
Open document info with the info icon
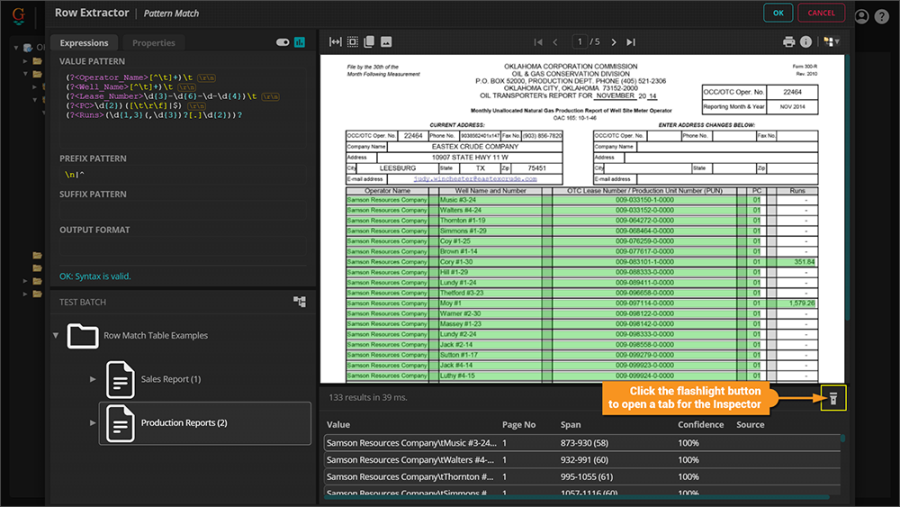pyautogui.click(x=807, y=42)
